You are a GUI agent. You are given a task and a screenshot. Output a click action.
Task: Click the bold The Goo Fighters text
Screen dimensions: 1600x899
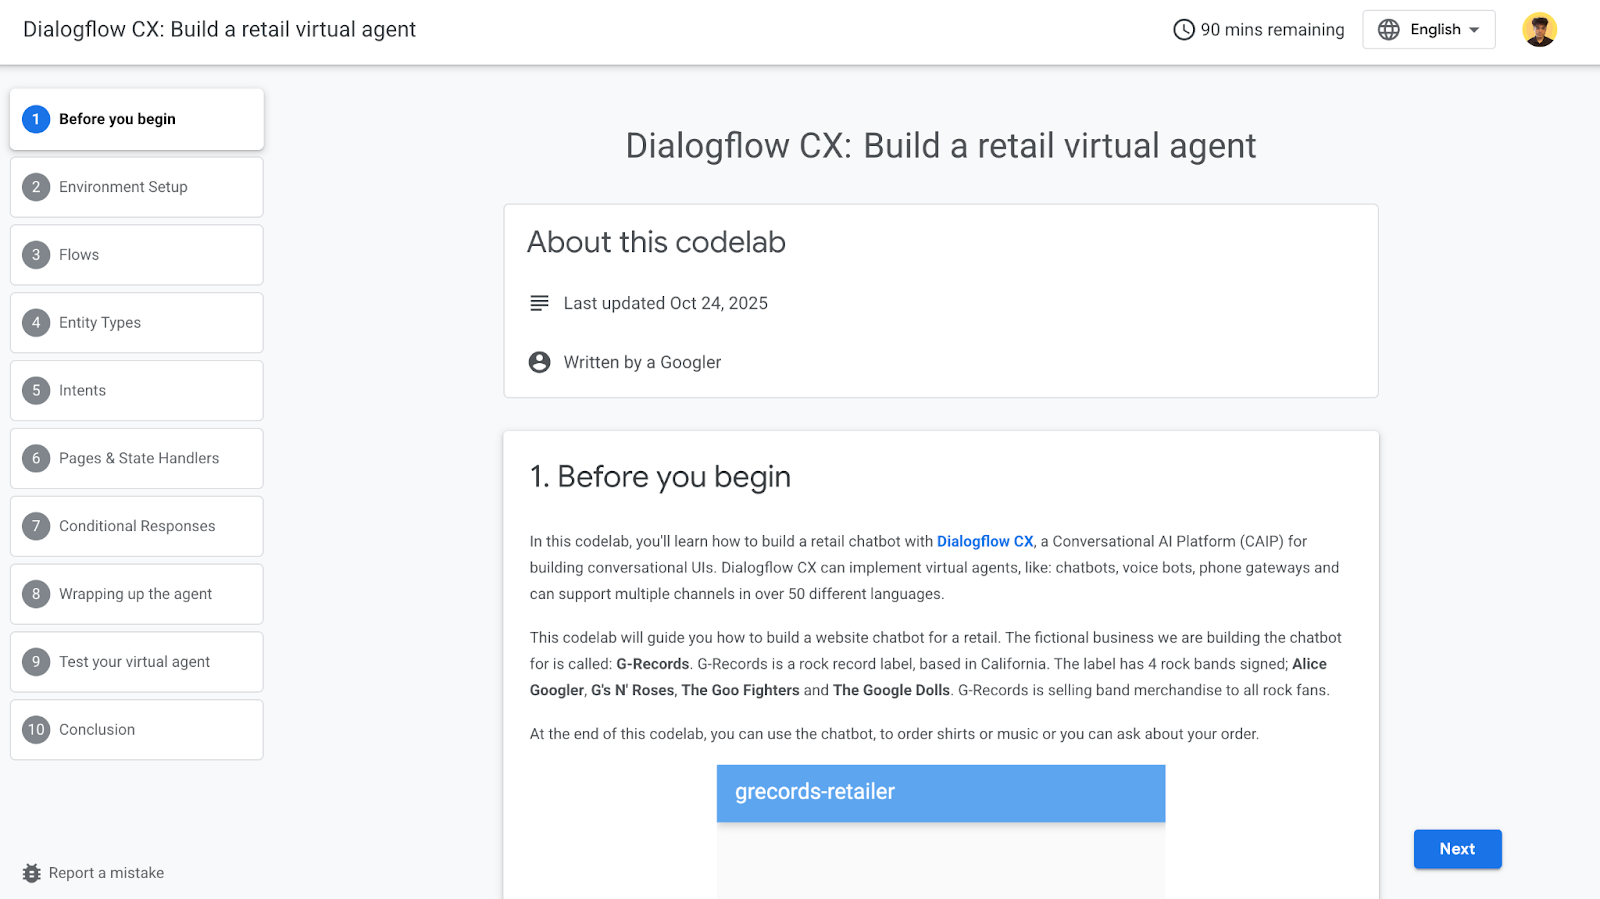pos(740,690)
